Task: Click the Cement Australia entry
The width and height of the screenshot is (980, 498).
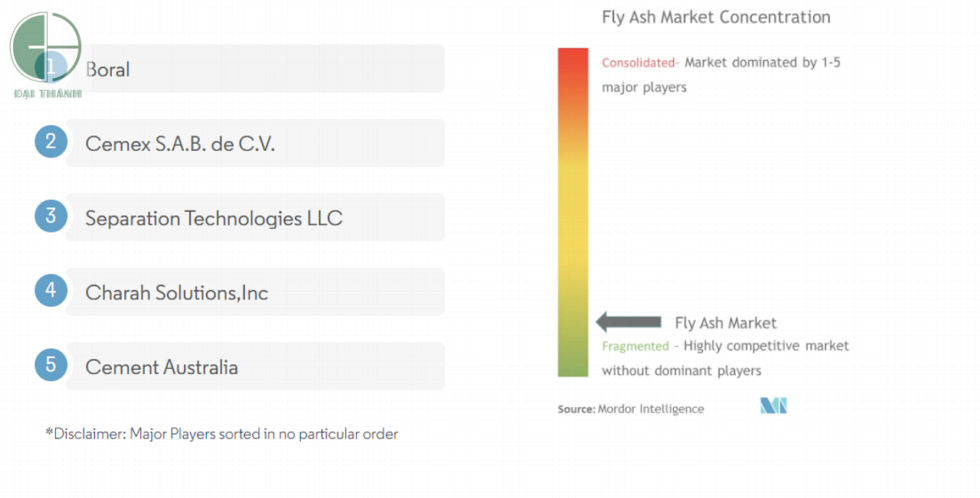Action: pyautogui.click(x=255, y=367)
